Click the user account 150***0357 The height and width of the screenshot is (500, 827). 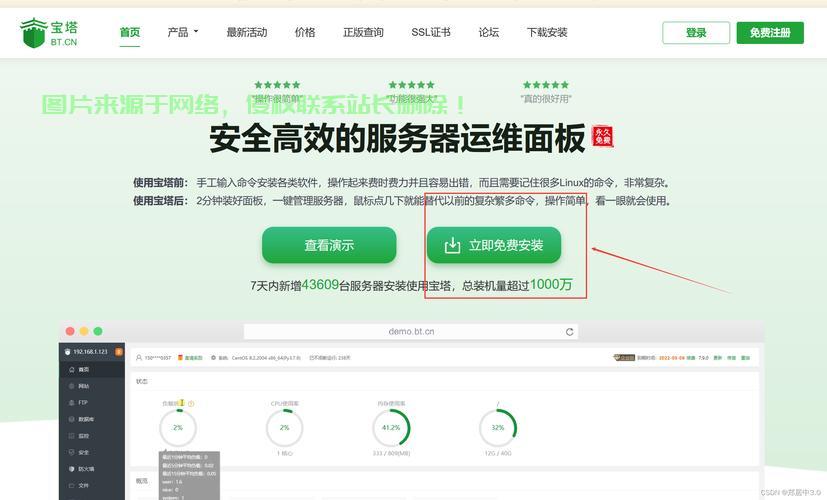point(153,358)
